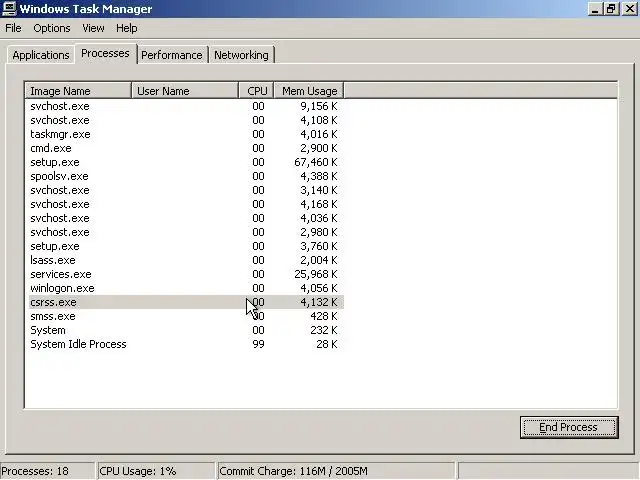Screen dimensions: 640x480
Task: Select svchost.exe using 3,140 K
Action: [186, 190]
